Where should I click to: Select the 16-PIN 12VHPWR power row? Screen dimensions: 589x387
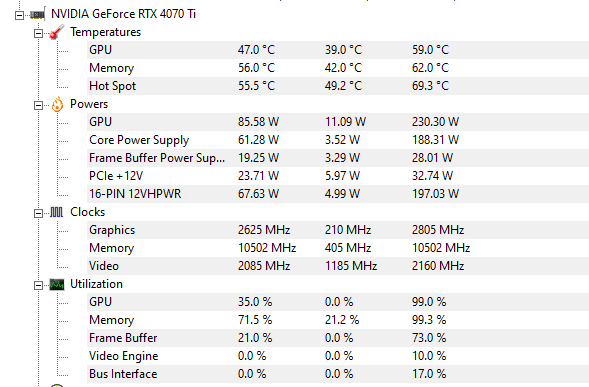338,194
